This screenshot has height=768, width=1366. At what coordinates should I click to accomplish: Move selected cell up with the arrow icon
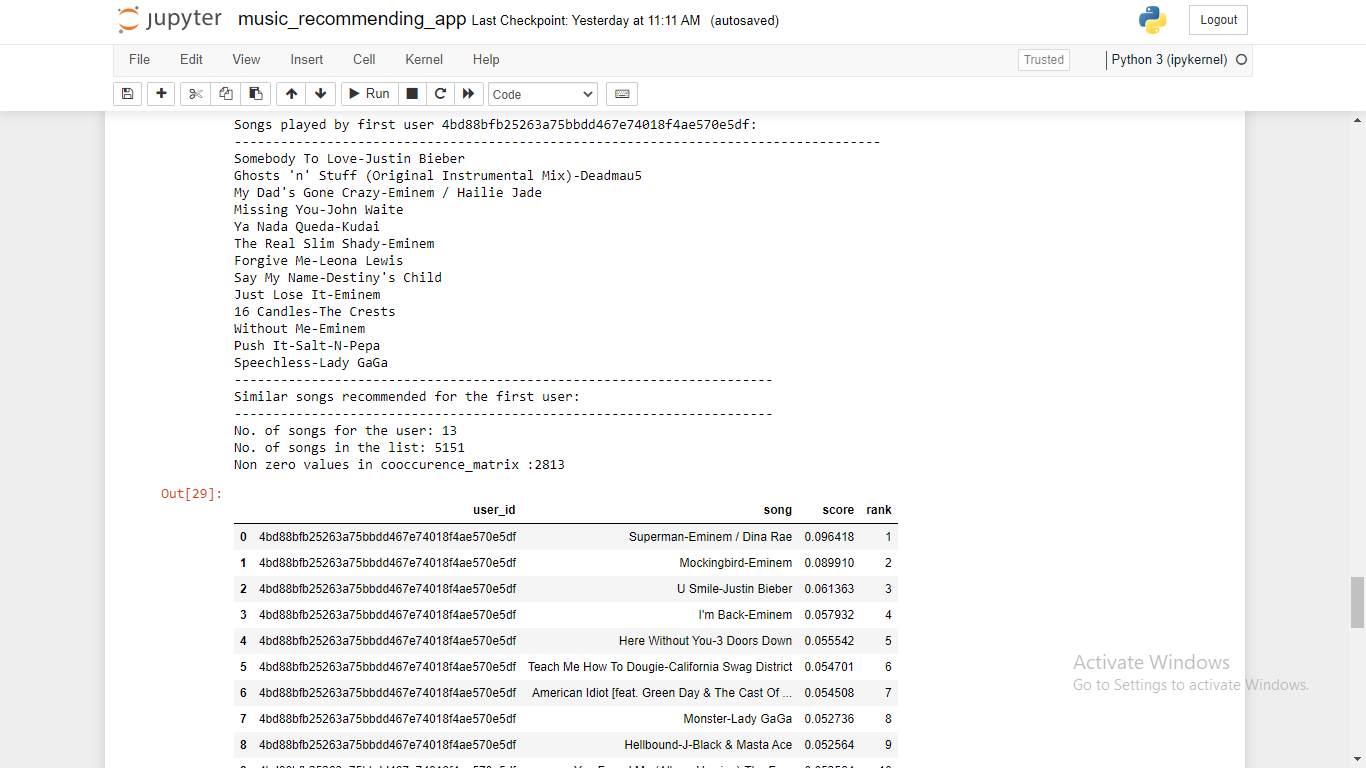tap(291, 93)
